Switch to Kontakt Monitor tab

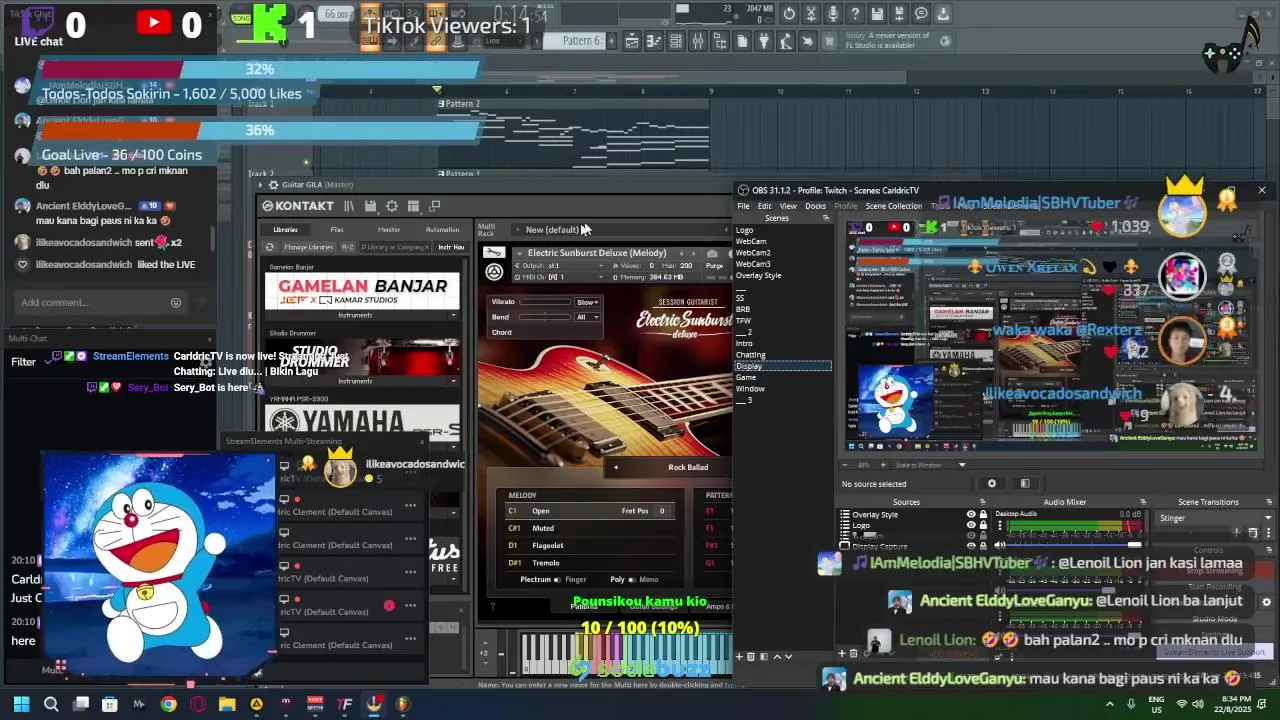(389, 229)
